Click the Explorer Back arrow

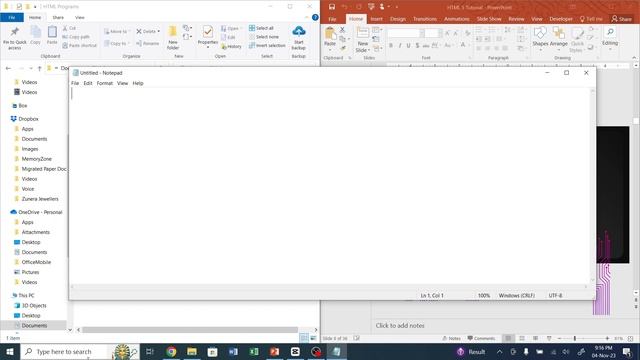pyautogui.click(x=8, y=68)
